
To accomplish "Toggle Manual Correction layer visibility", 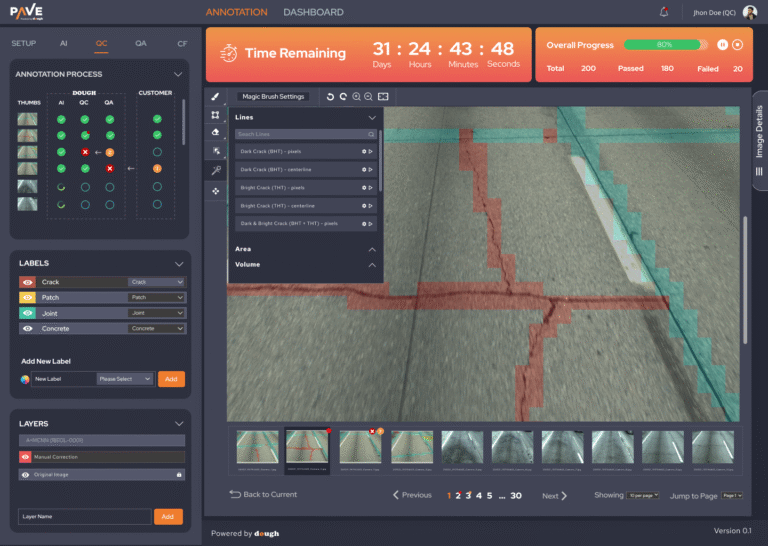I will point(27,457).
